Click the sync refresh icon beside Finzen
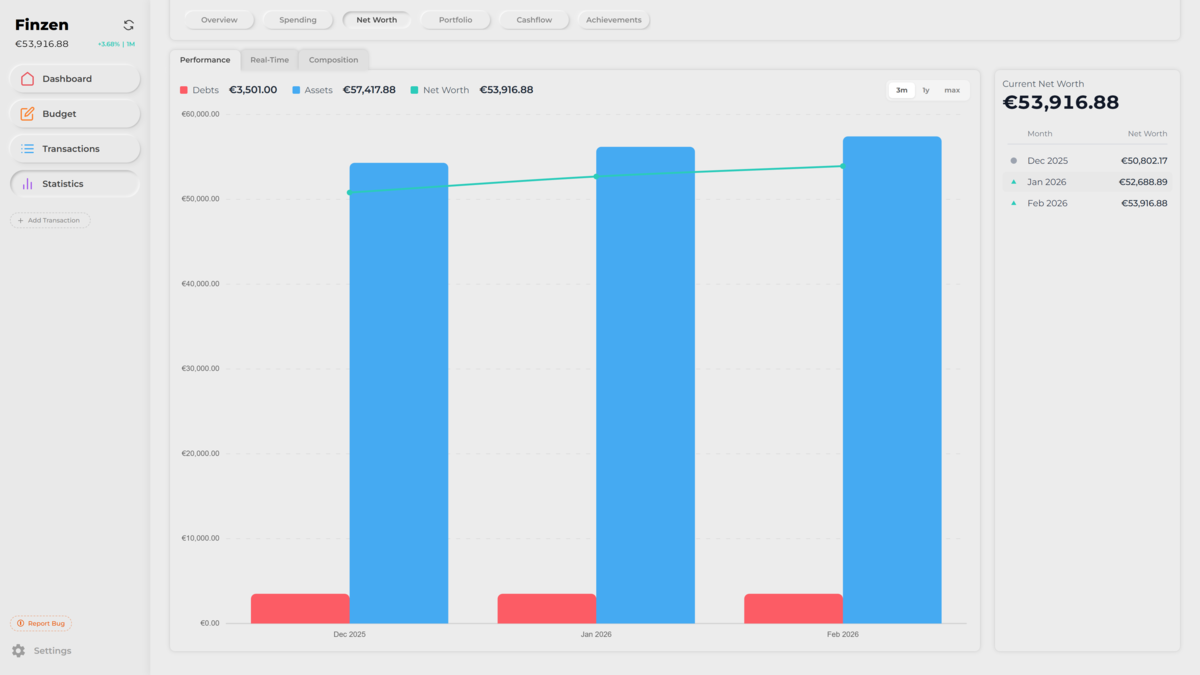The image size is (1200, 675). click(128, 25)
